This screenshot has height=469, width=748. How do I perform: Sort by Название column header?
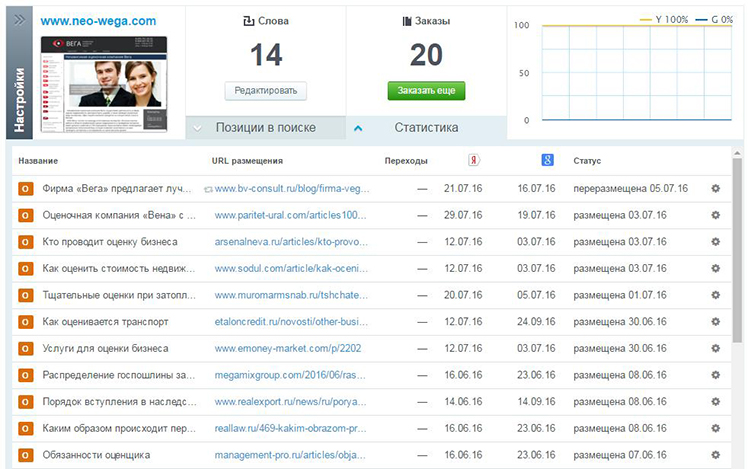click(x=38, y=161)
